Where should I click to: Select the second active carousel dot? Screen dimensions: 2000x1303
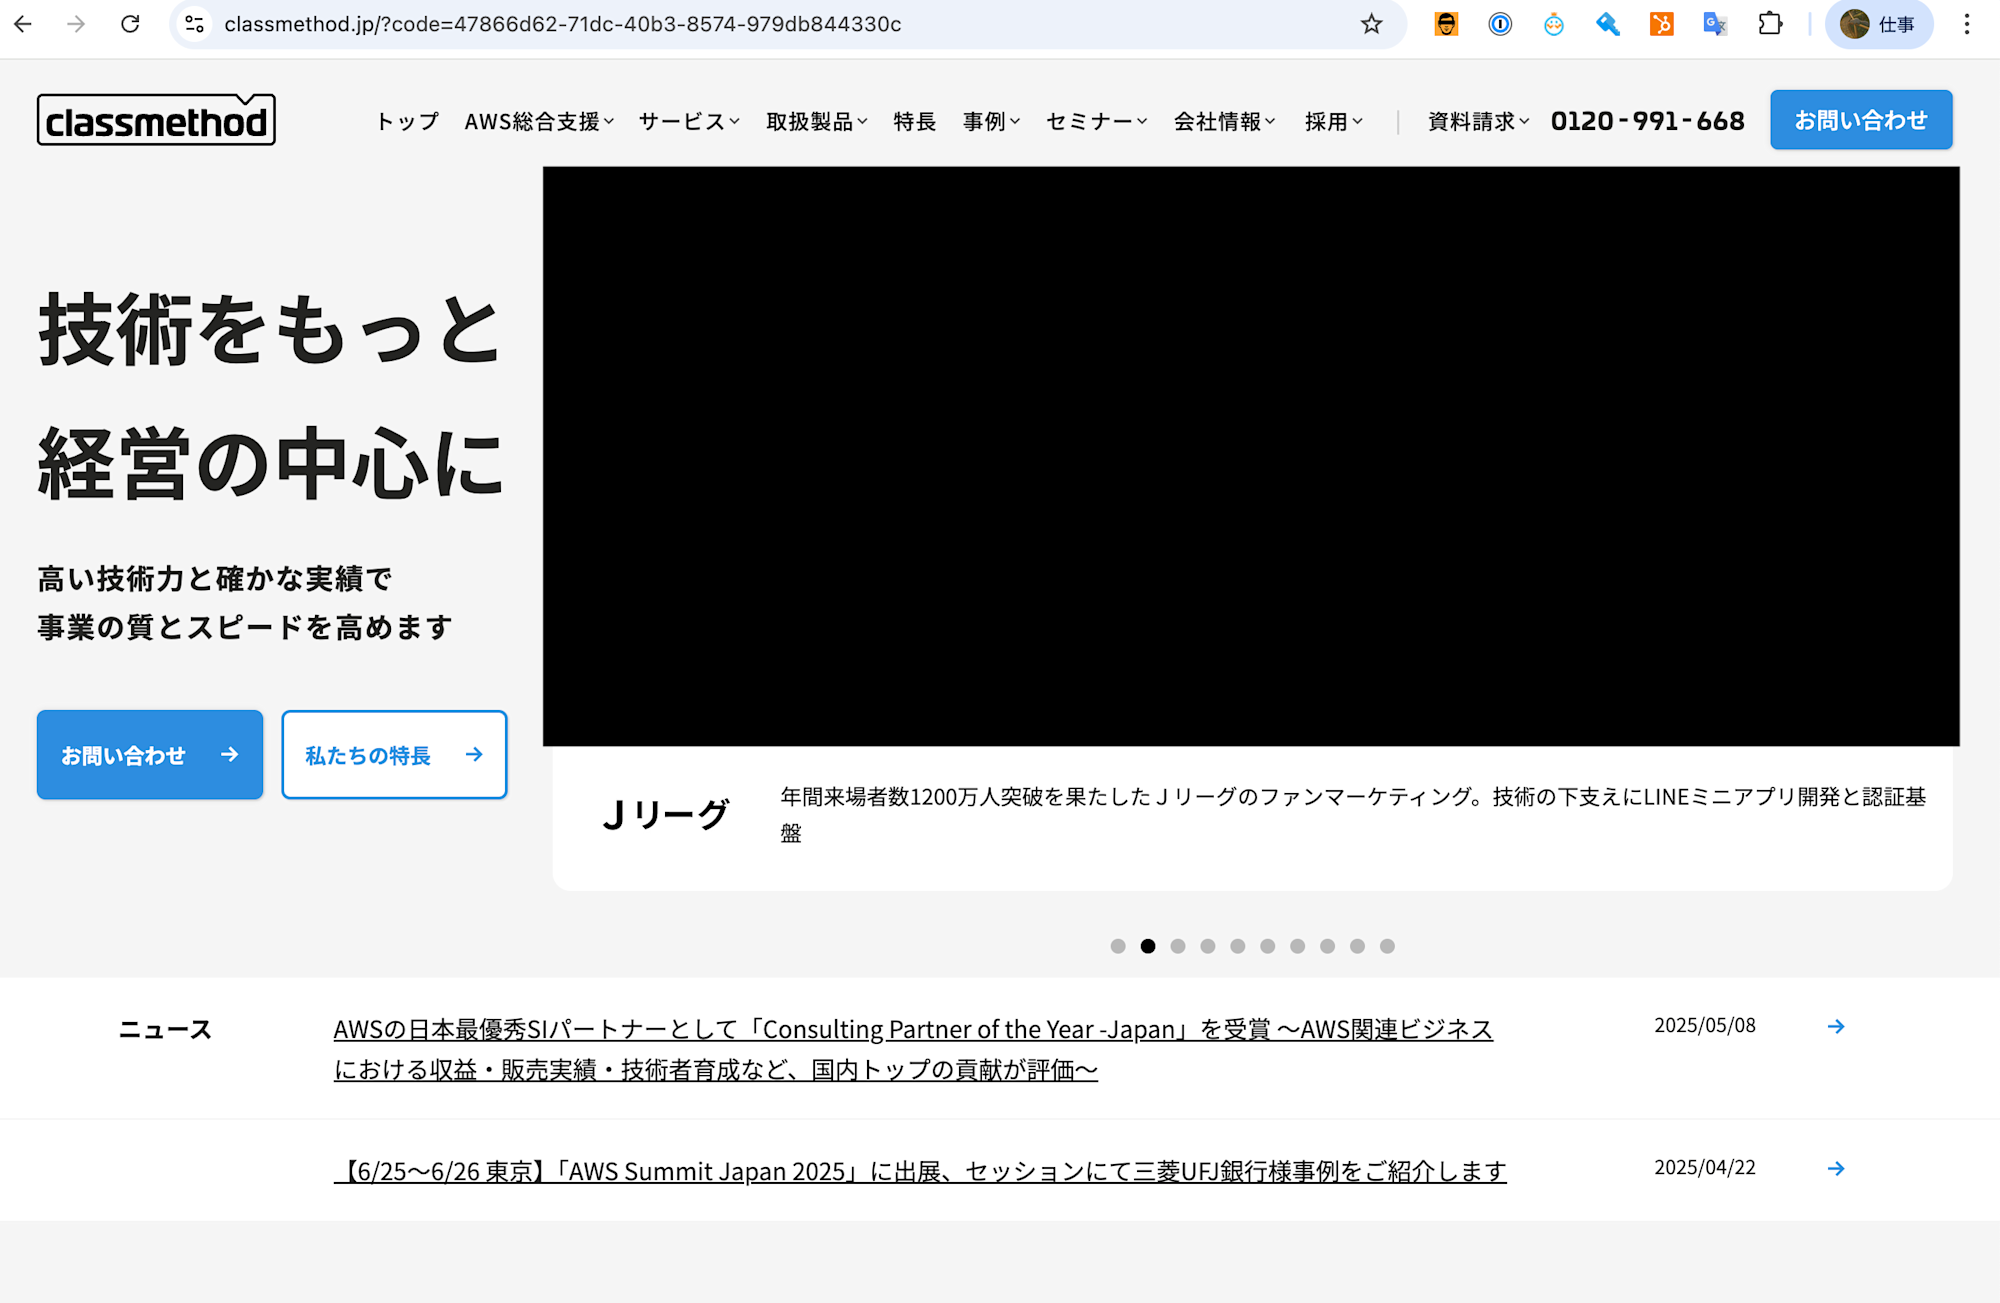click(1148, 946)
